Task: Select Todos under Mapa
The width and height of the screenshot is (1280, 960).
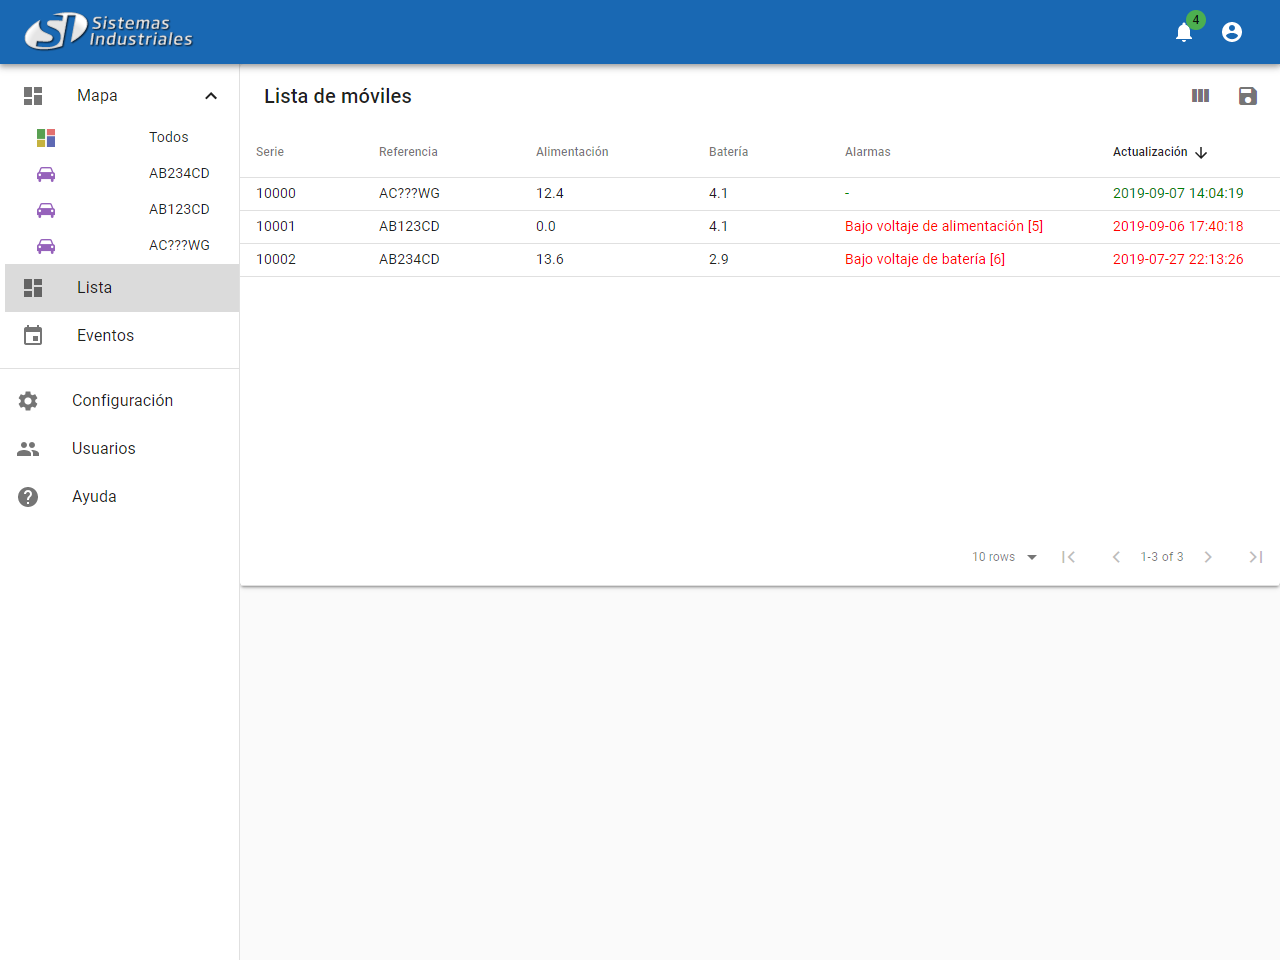Action: pos(168,137)
